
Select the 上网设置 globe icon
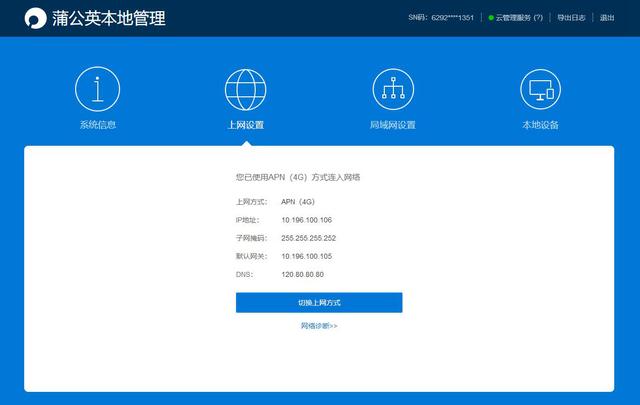click(x=245, y=89)
